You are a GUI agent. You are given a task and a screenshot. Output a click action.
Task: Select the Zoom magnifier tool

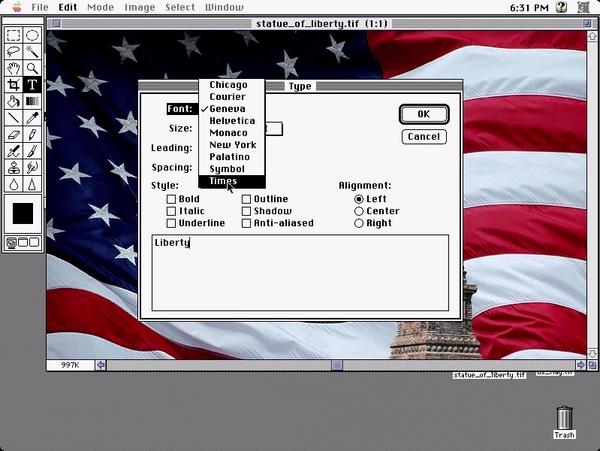(x=32, y=68)
